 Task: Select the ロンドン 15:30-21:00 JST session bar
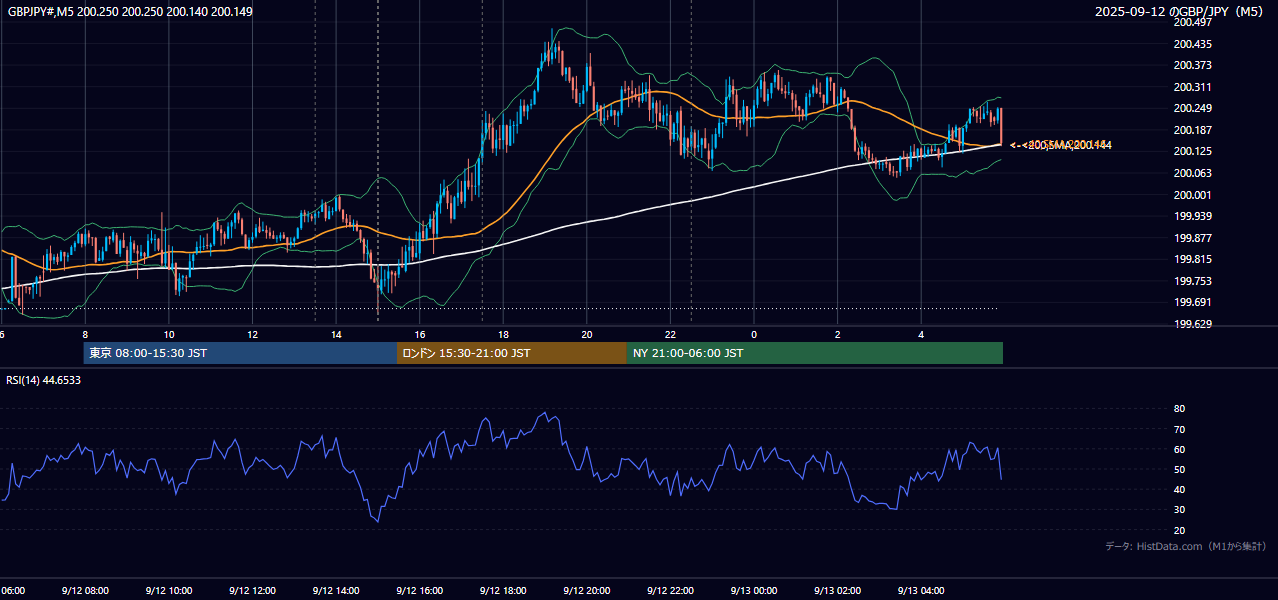pos(512,353)
